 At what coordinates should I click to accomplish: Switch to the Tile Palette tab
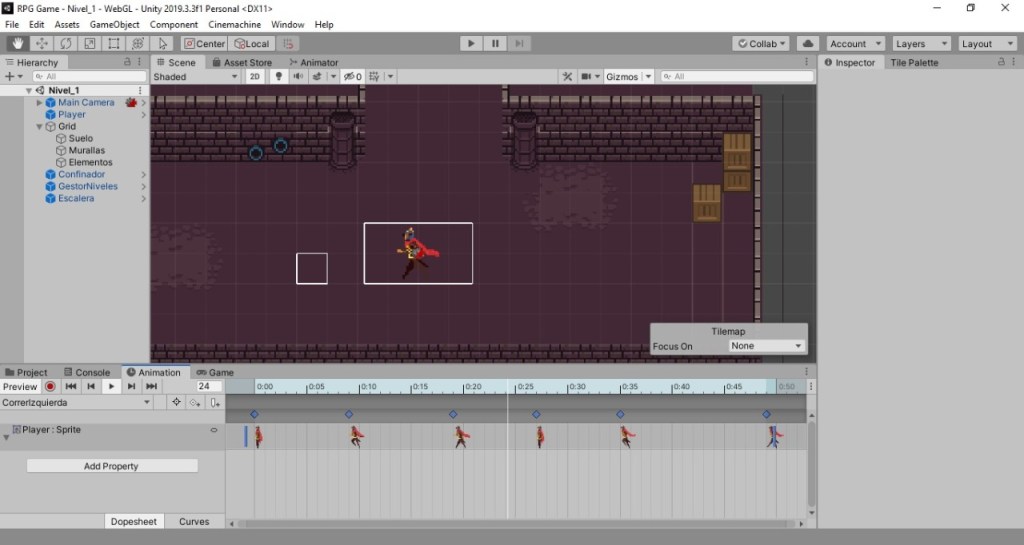[x=914, y=63]
